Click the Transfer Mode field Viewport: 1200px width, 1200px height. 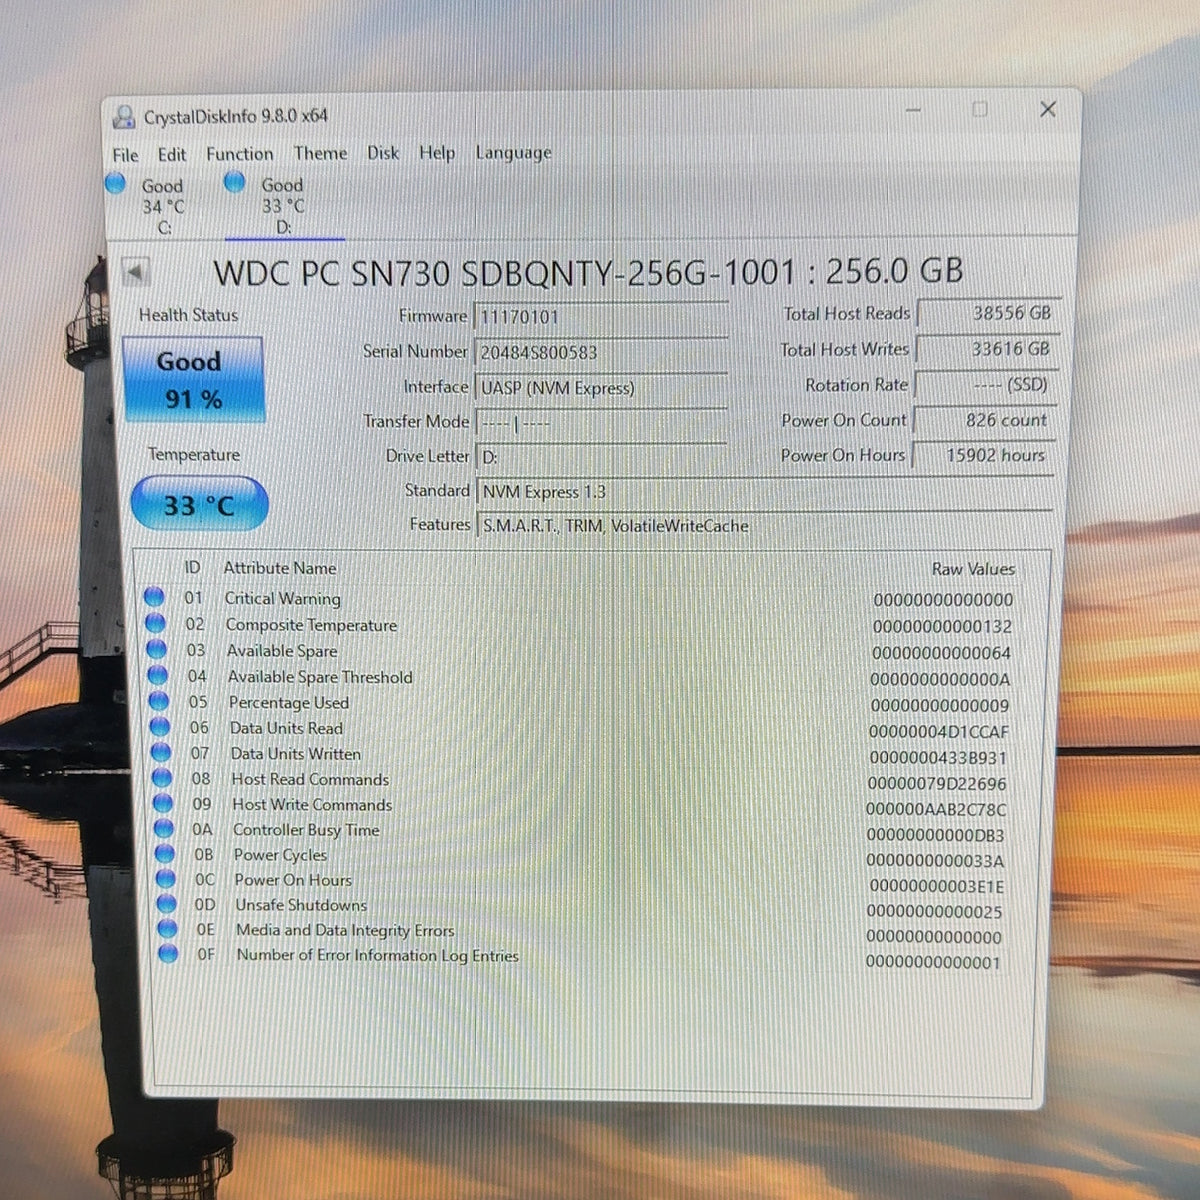pyautogui.click(x=602, y=422)
